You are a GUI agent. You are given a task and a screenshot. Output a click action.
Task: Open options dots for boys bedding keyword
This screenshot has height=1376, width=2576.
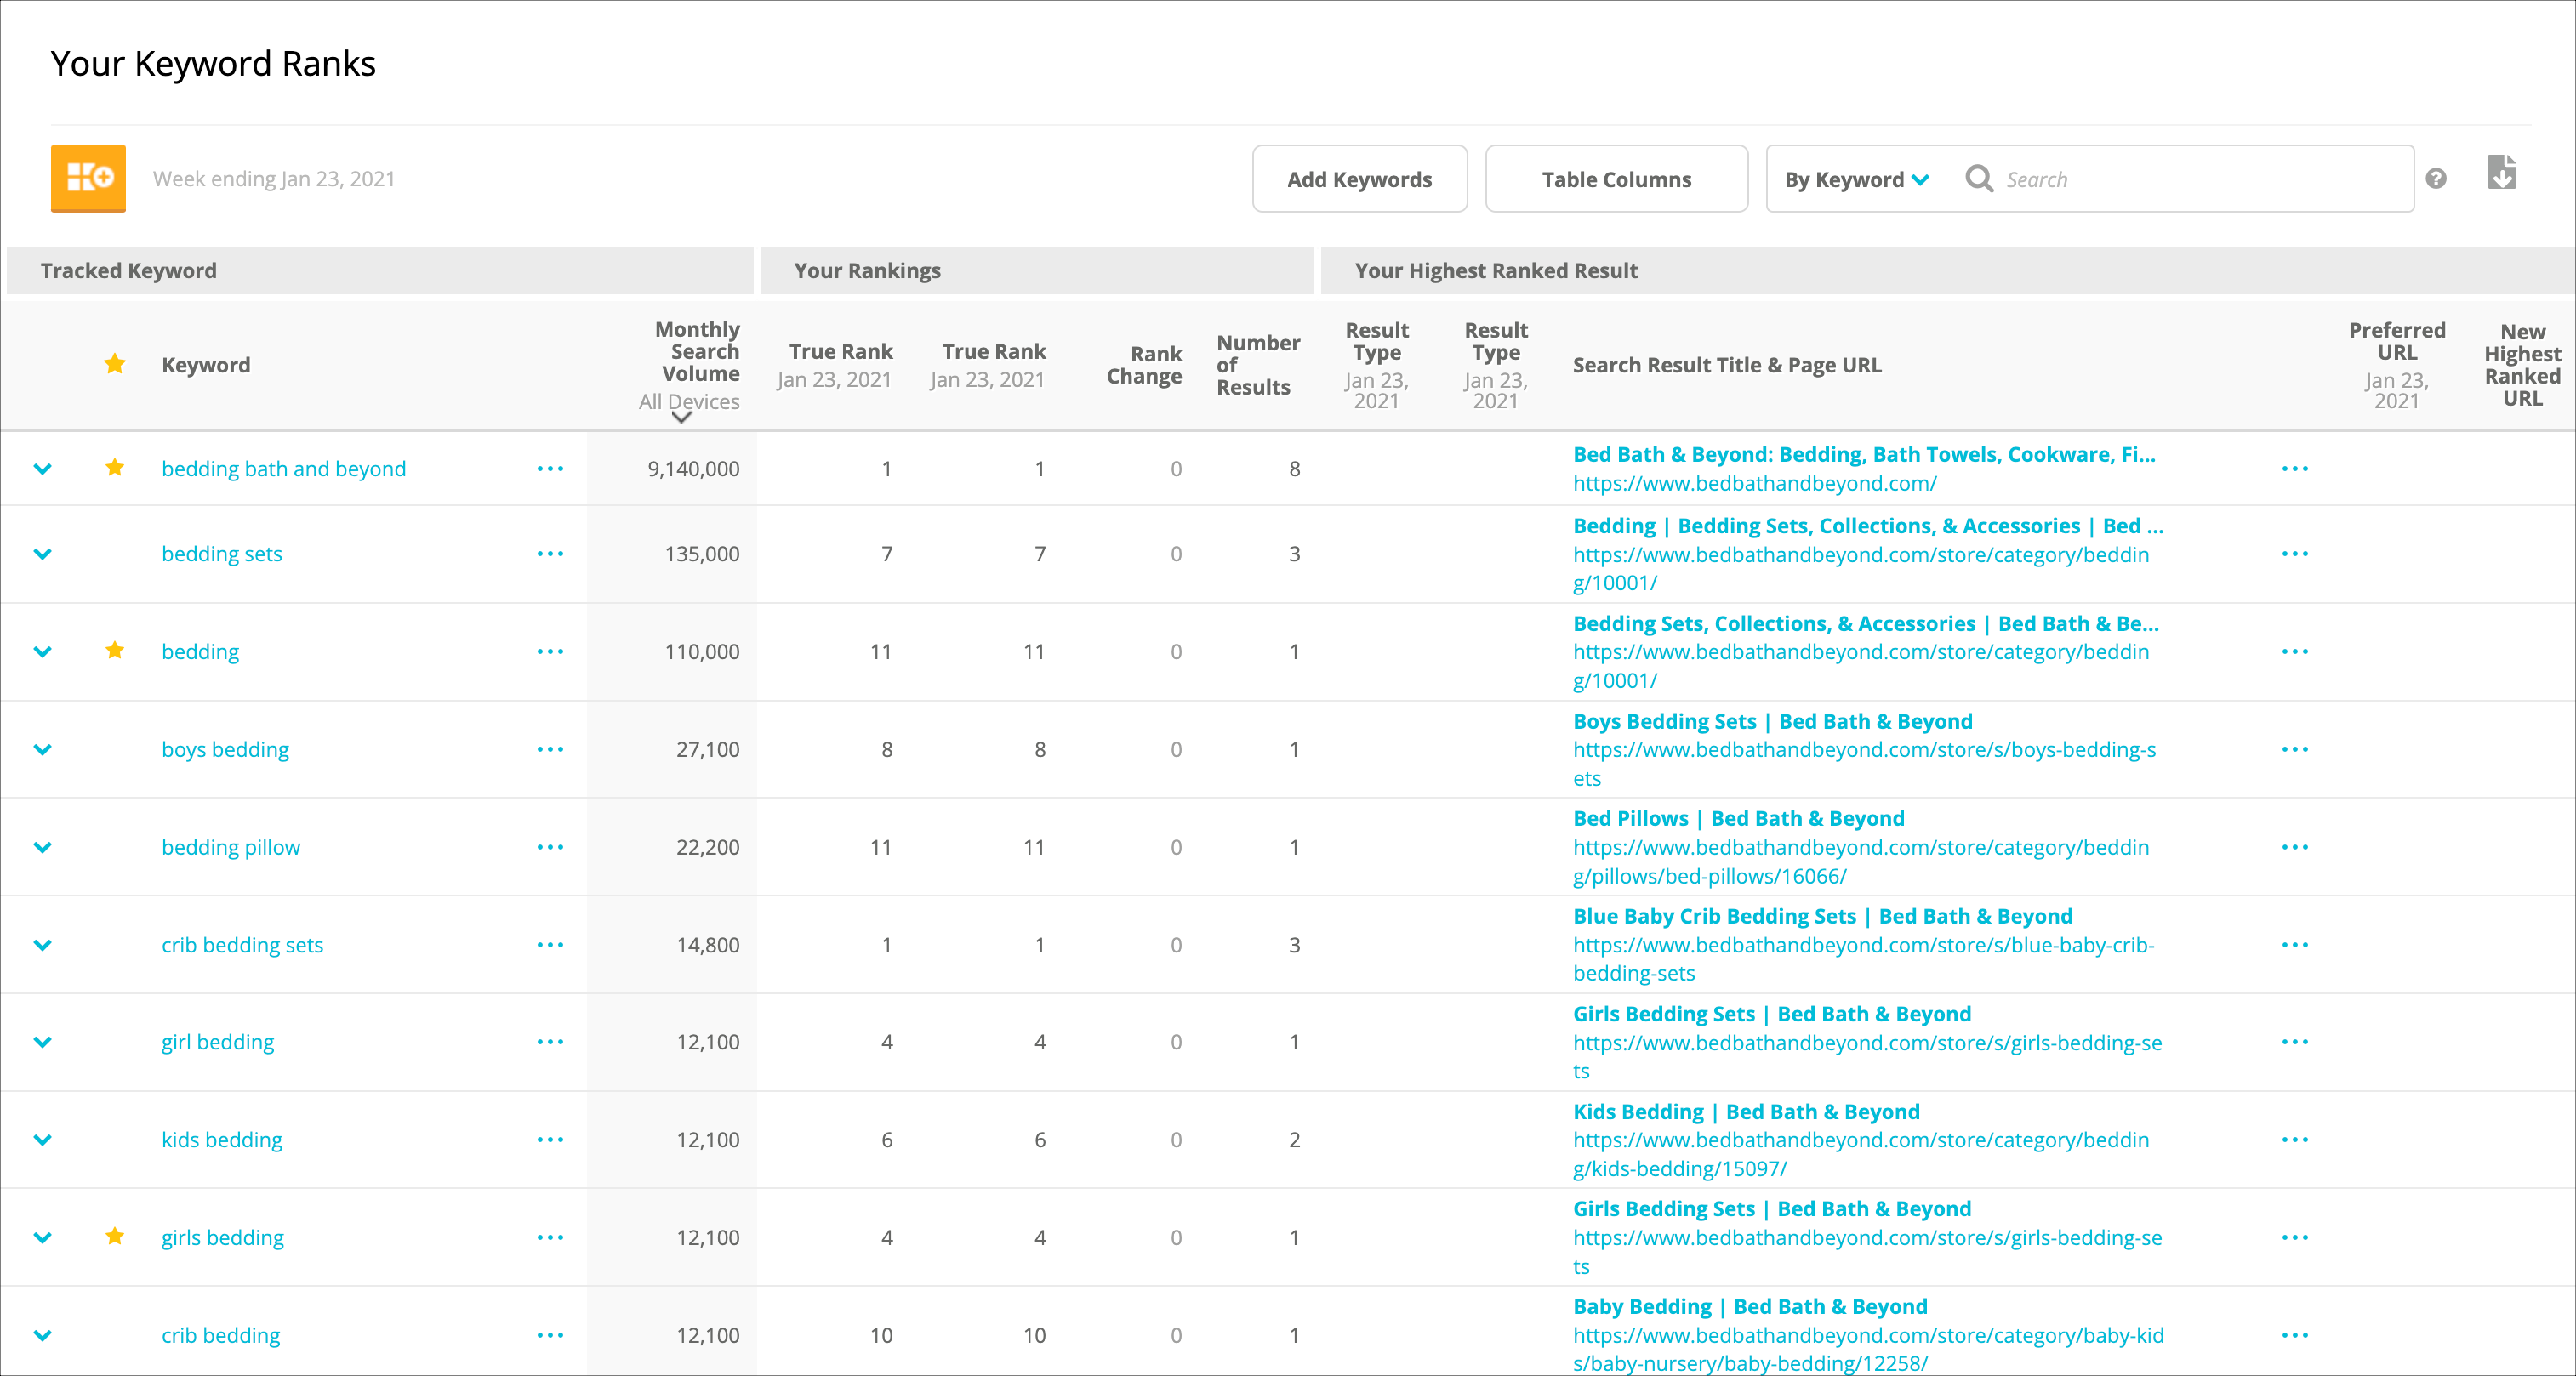(550, 750)
